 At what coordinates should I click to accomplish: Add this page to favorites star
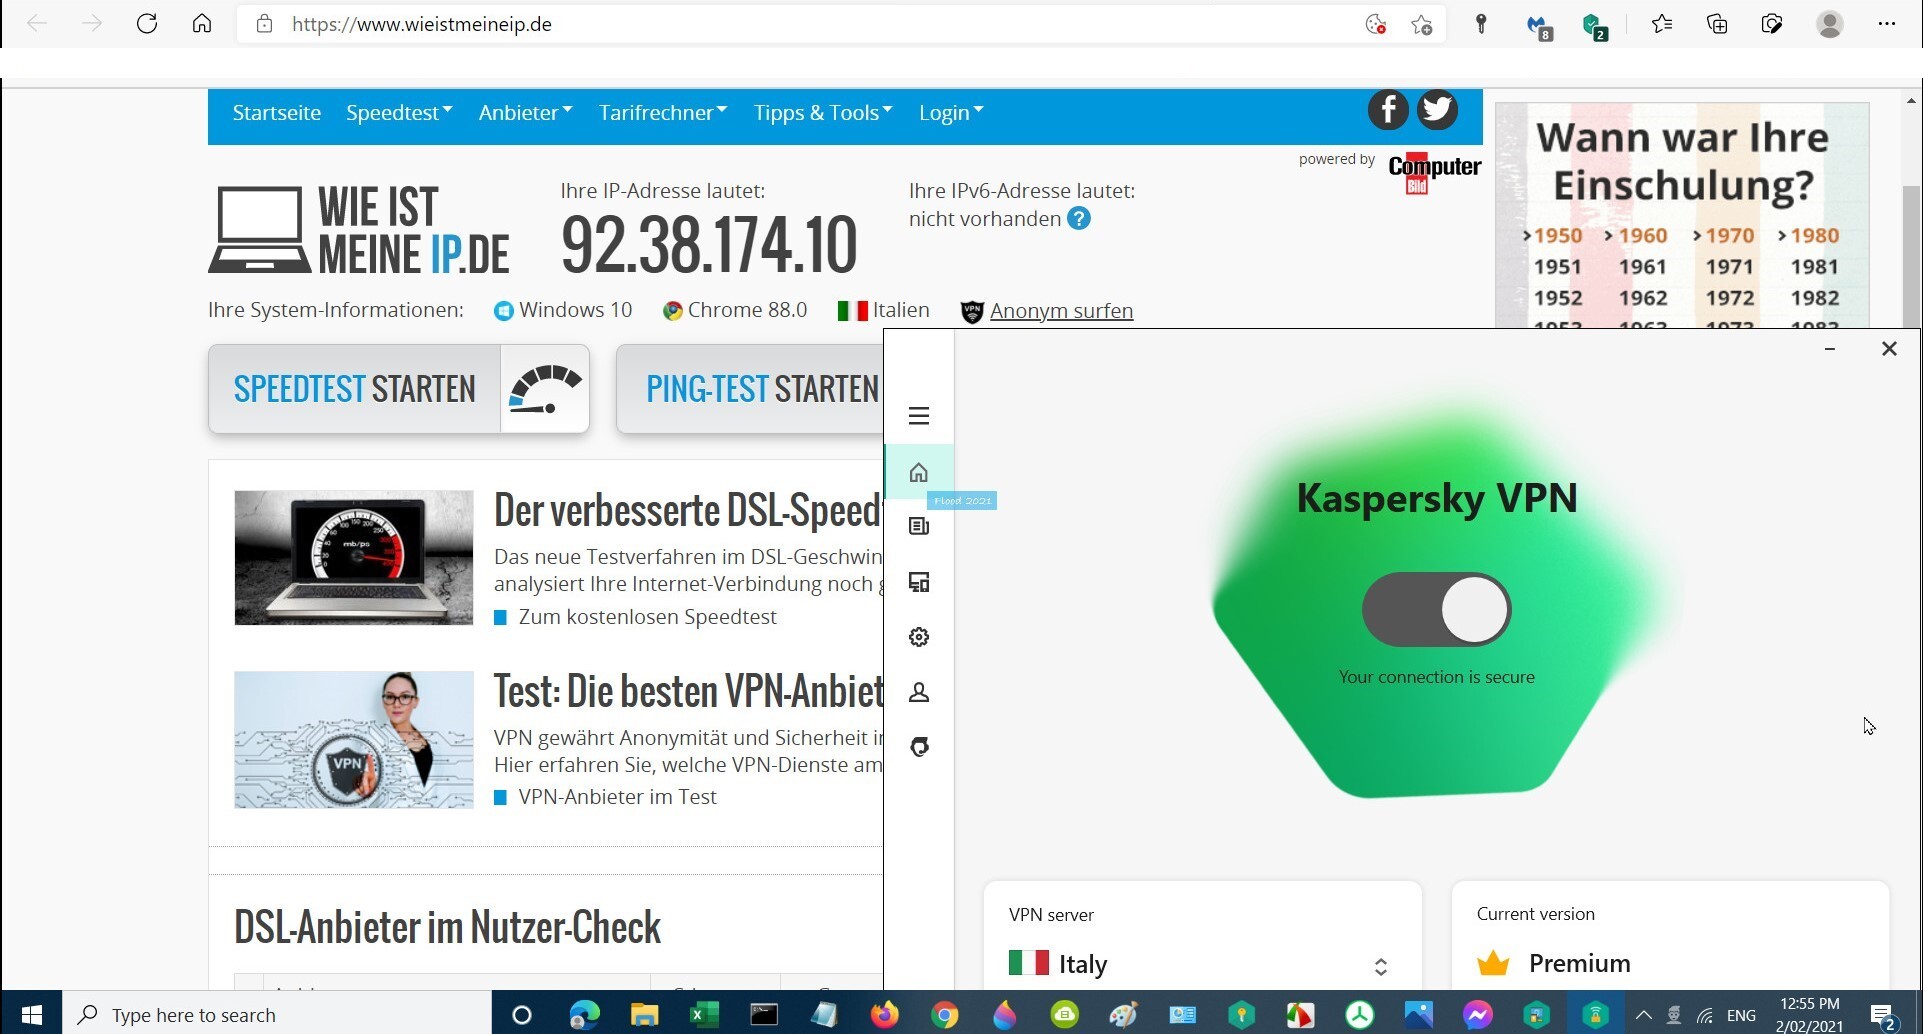[1422, 25]
